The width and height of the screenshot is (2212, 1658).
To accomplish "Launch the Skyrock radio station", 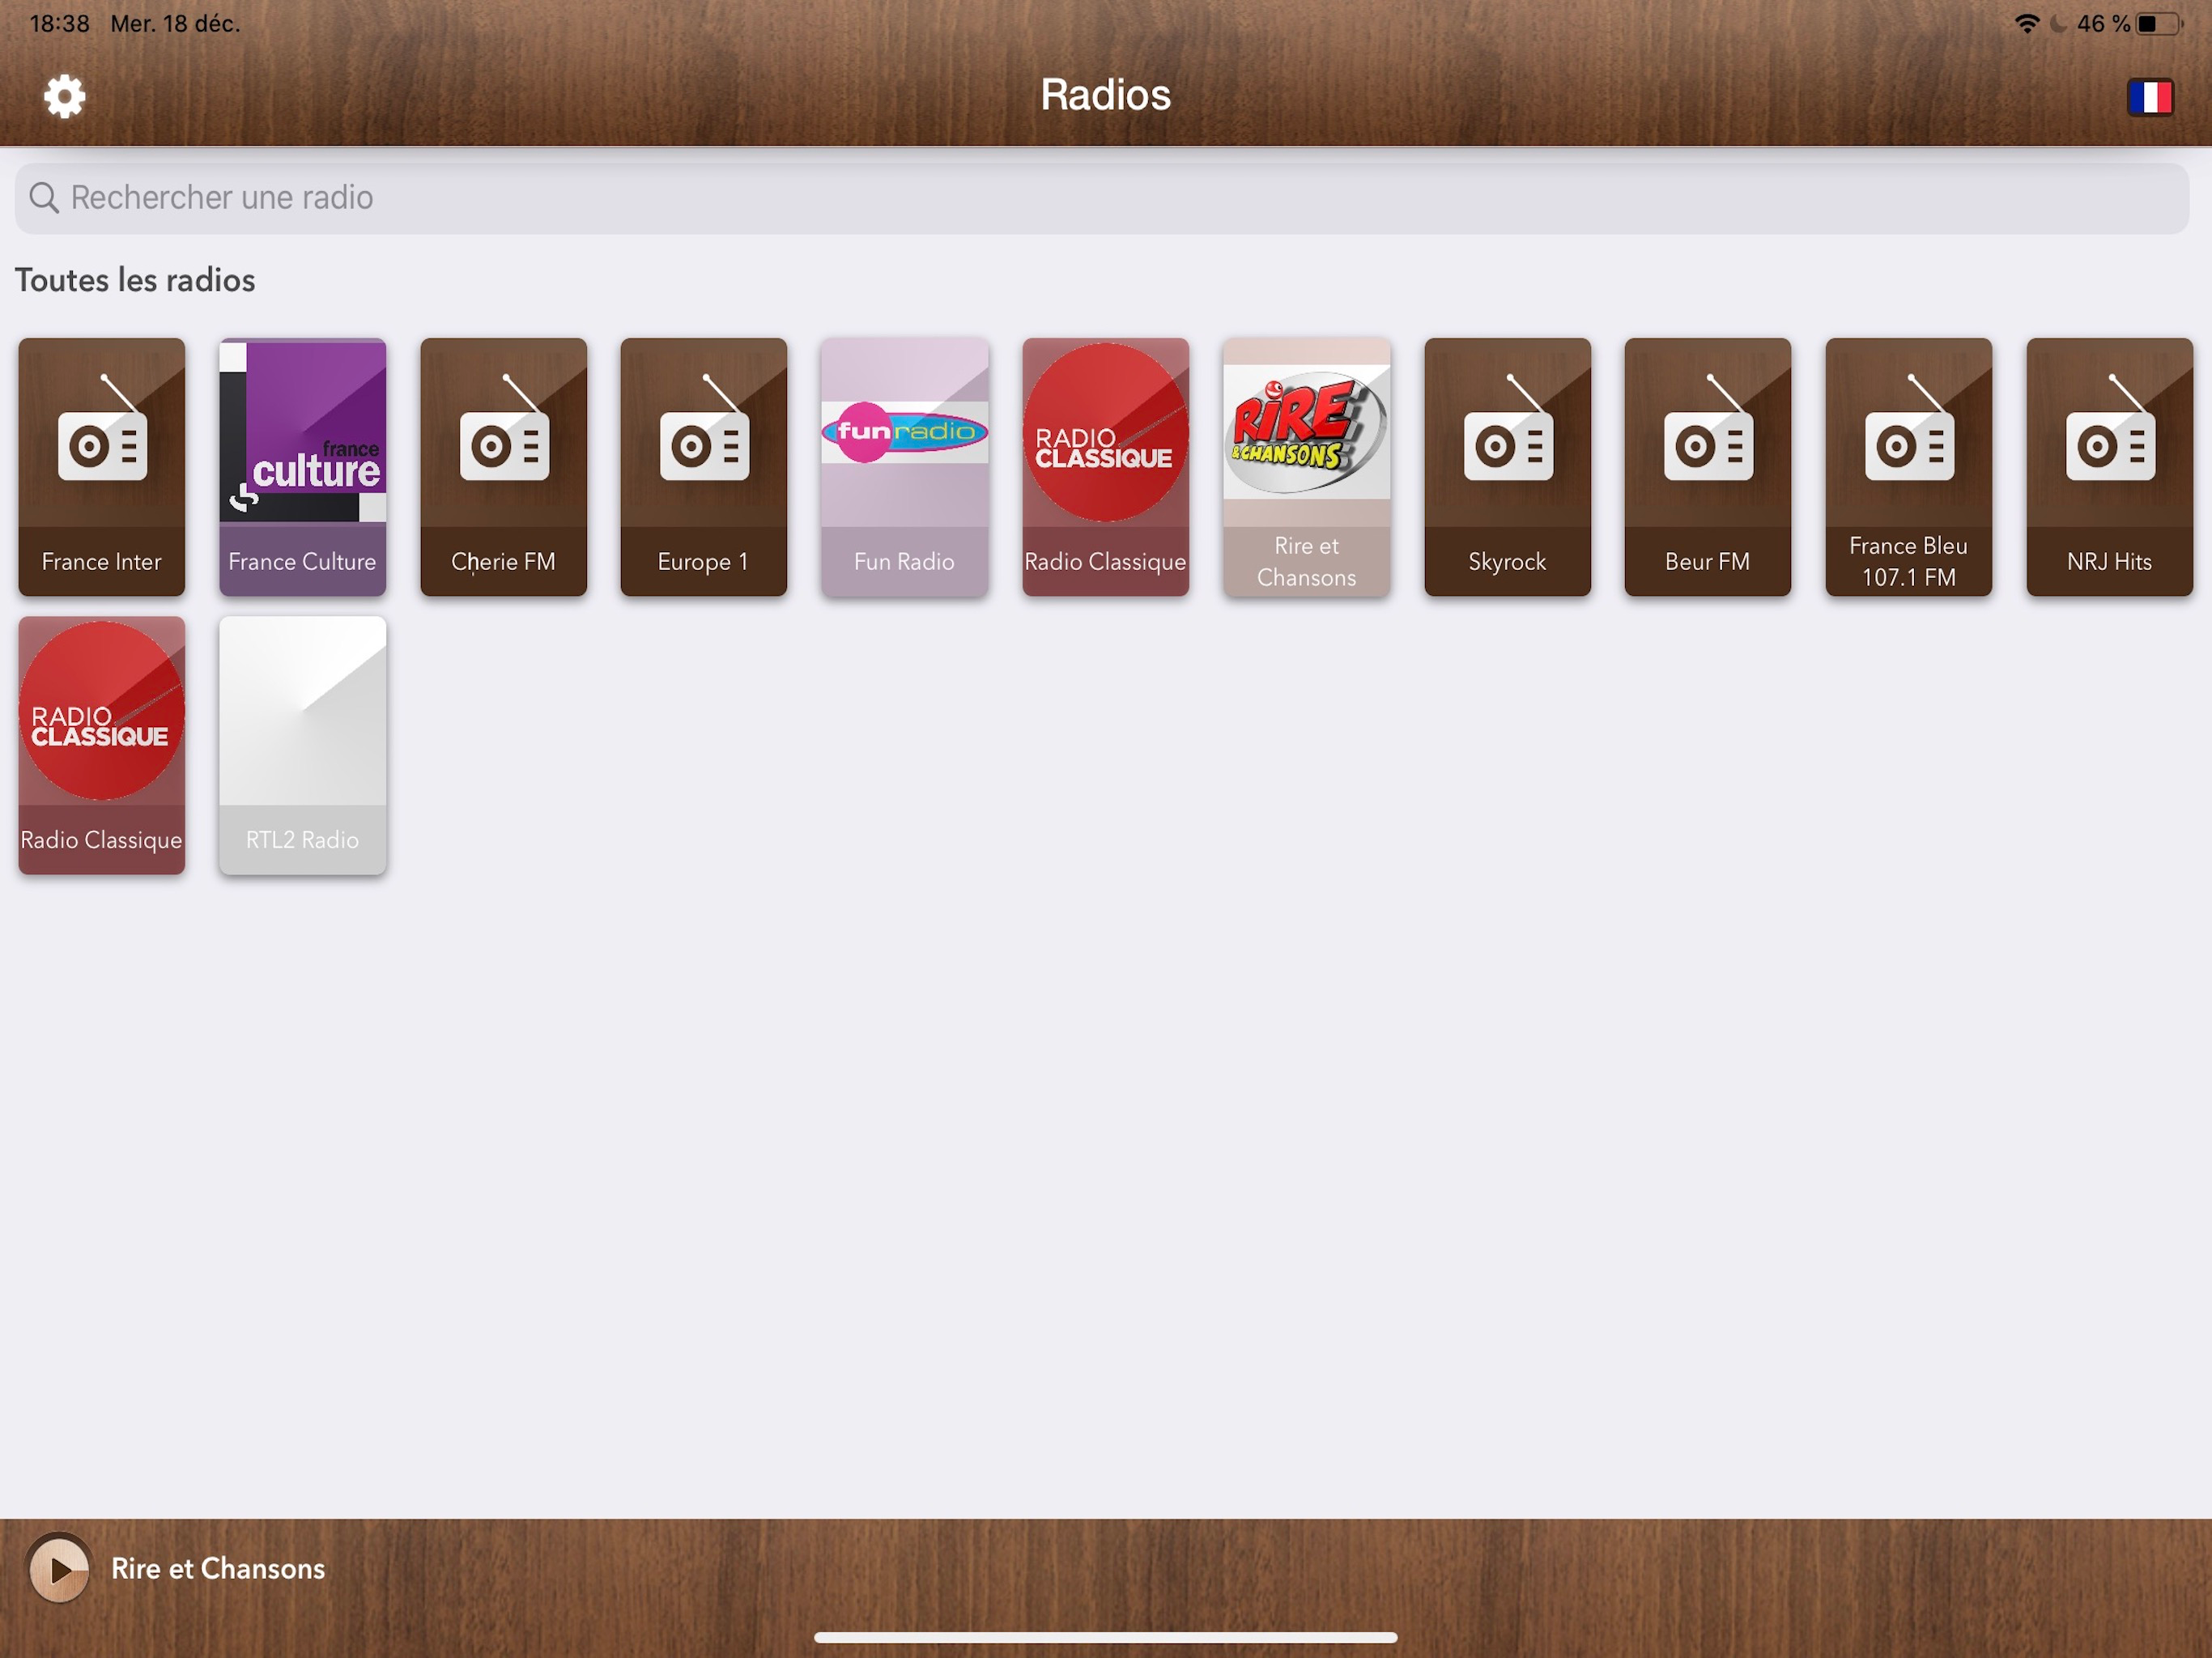I will pyautogui.click(x=1508, y=467).
